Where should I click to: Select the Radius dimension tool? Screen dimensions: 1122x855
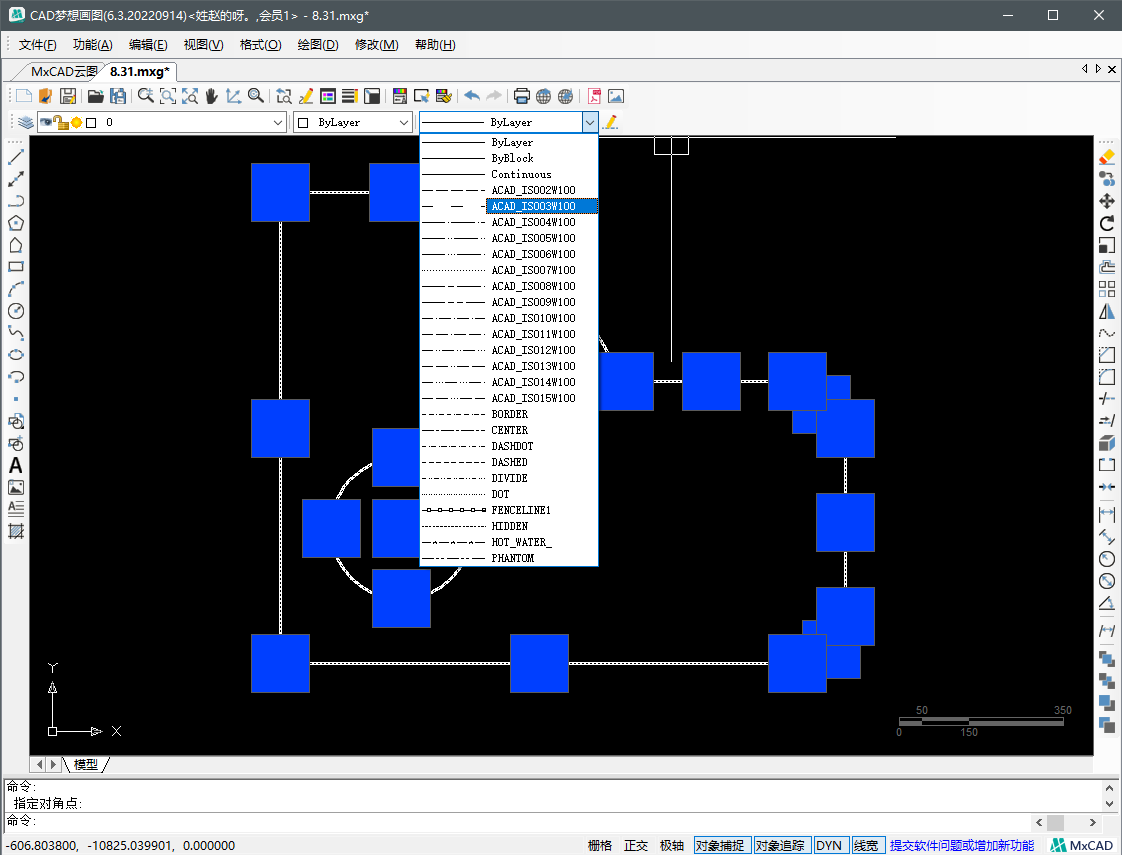1107,559
